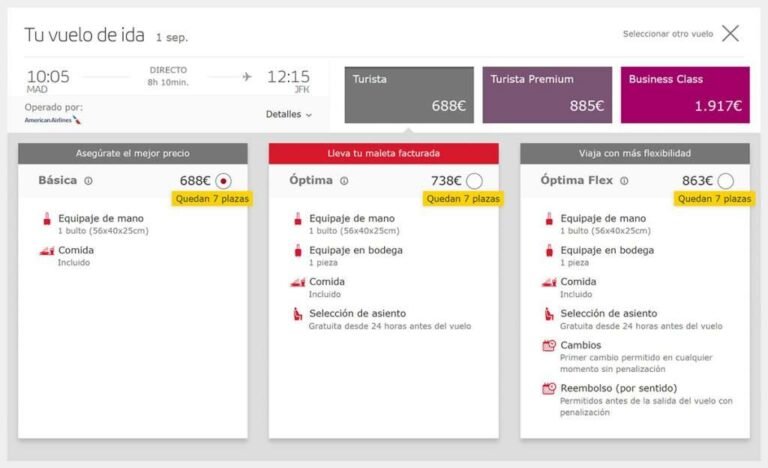Select the Óptima Flex 863€ radio button

coord(725,181)
